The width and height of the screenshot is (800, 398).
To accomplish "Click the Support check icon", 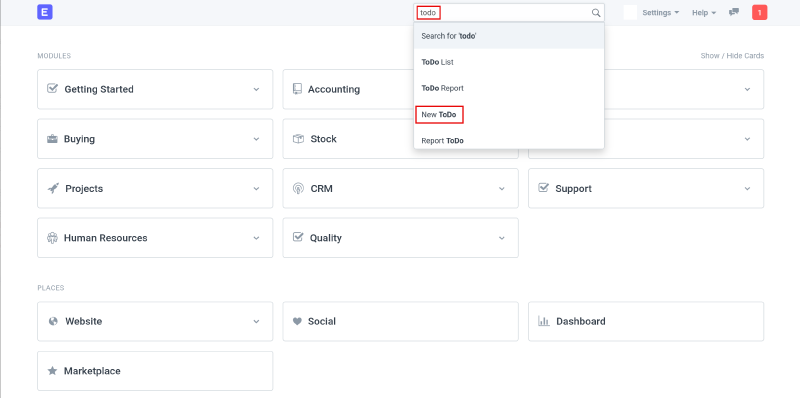I will tap(543, 188).
